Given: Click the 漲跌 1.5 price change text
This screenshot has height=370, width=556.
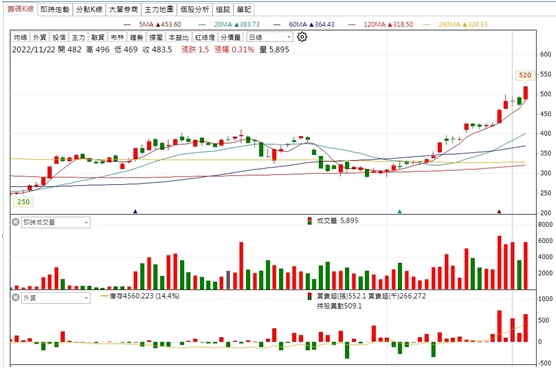Looking at the screenshot, I should tap(195, 50).
